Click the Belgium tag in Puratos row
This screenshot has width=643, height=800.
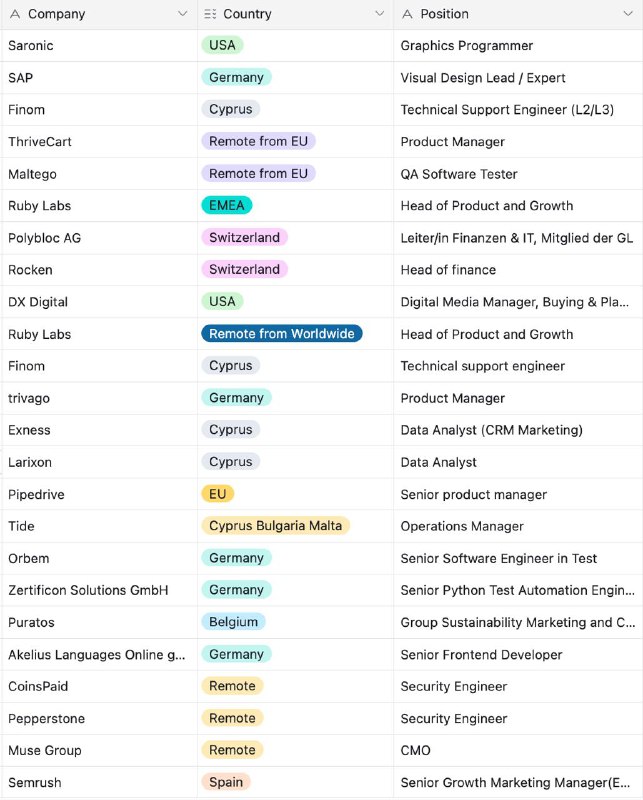click(x=233, y=621)
